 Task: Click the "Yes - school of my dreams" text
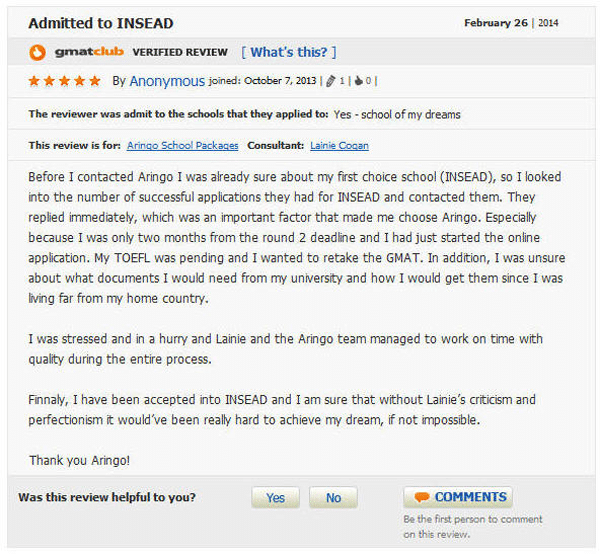tap(397, 114)
